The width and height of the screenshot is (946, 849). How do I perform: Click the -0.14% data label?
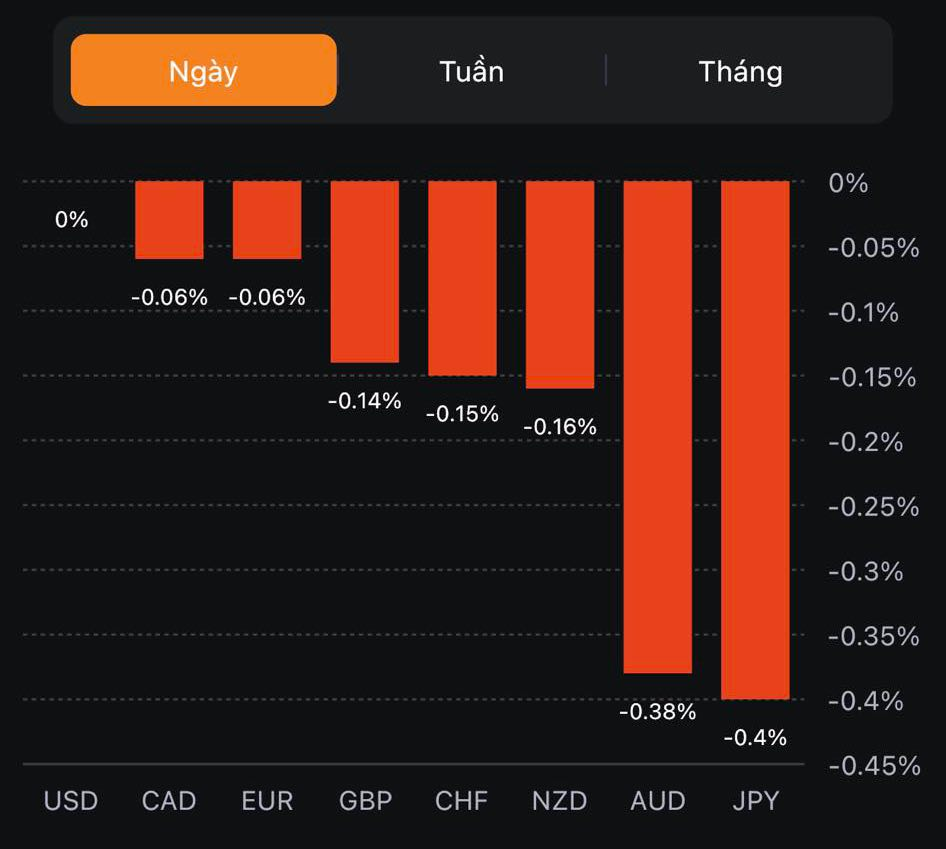click(365, 401)
